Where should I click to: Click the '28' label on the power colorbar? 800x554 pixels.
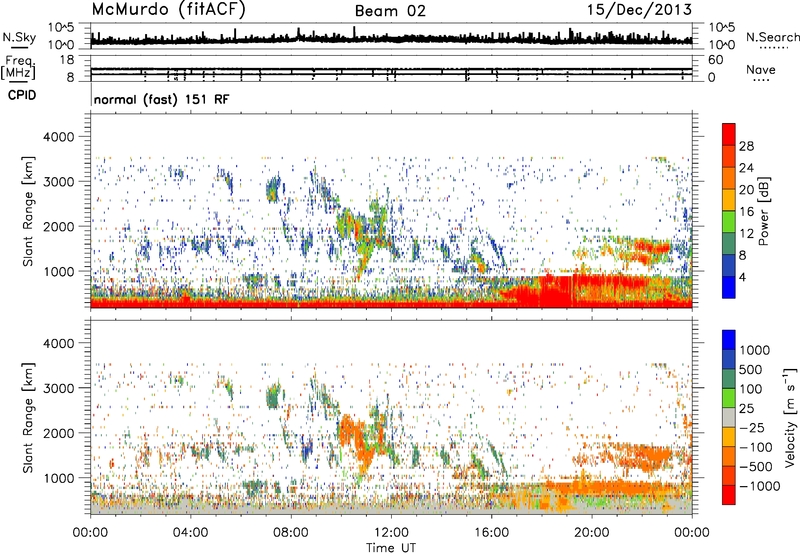point(746,146)
